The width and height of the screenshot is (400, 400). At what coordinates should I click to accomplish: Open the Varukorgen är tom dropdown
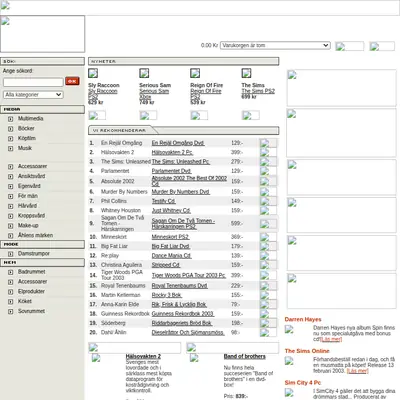pos(275,45)
